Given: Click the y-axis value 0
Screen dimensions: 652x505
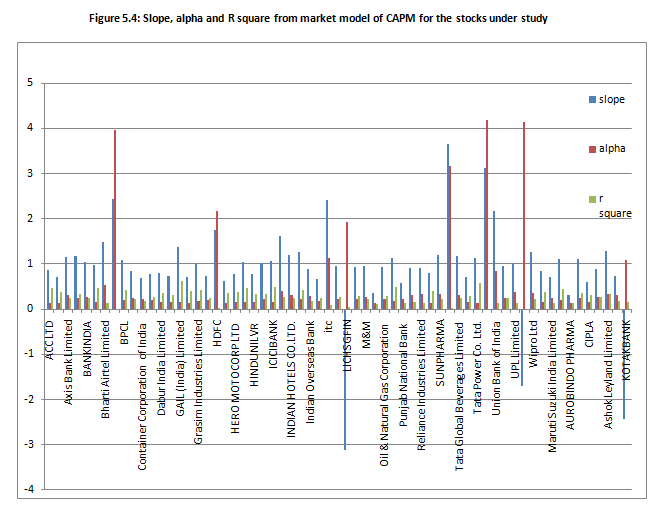Looking at the screenshot, I should pyautogui.click(x=30, y=309).
